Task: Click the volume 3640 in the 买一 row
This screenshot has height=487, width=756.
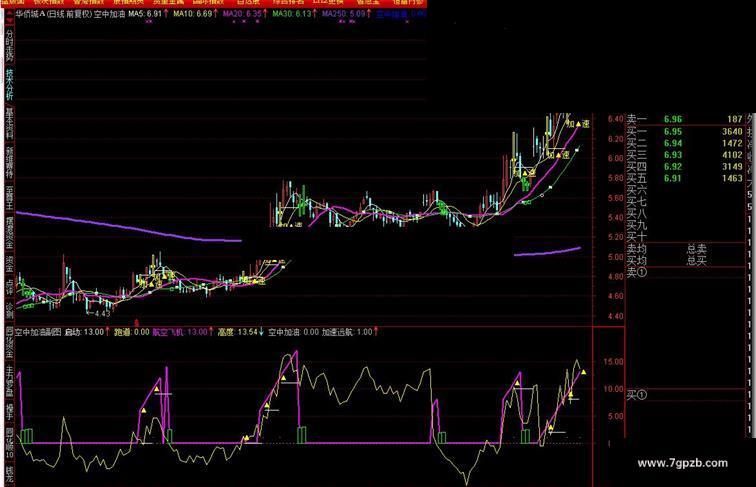Action: pyautogui.click(x=732, y=131)
